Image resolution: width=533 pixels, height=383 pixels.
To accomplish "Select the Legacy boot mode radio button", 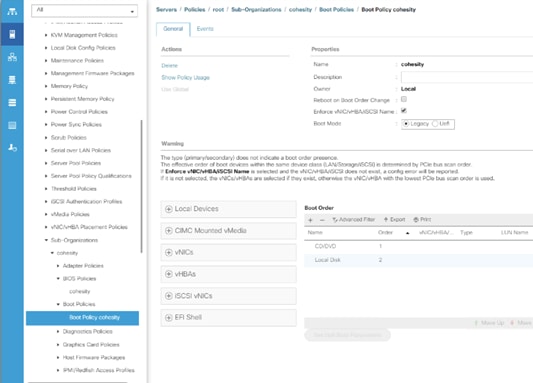I will pyautogui.click(x=406, y=124).
